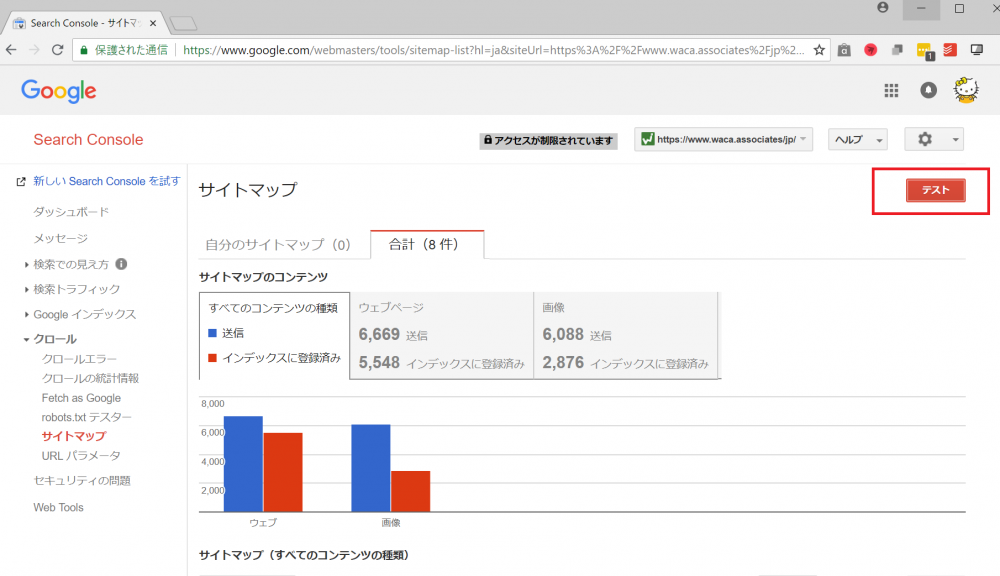Select the 画像 content card

tap(626, 336)
